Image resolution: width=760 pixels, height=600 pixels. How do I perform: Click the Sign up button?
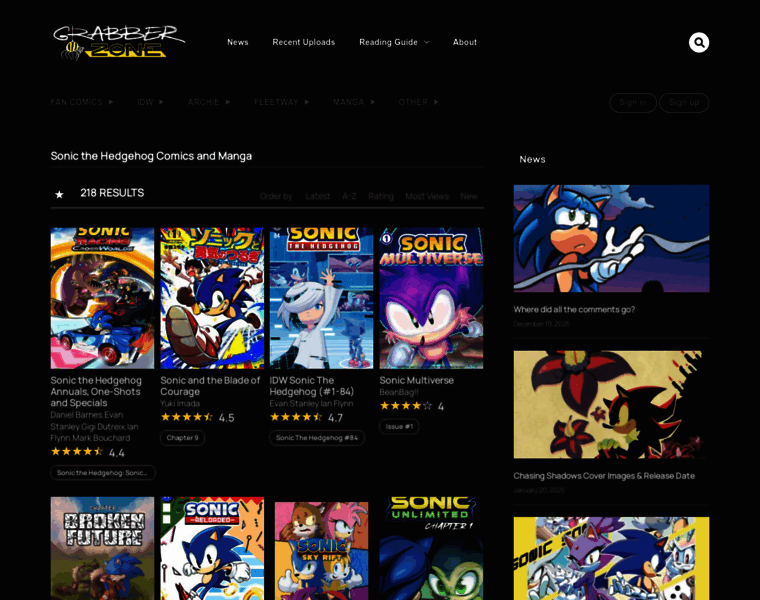(x=684, y=103)
